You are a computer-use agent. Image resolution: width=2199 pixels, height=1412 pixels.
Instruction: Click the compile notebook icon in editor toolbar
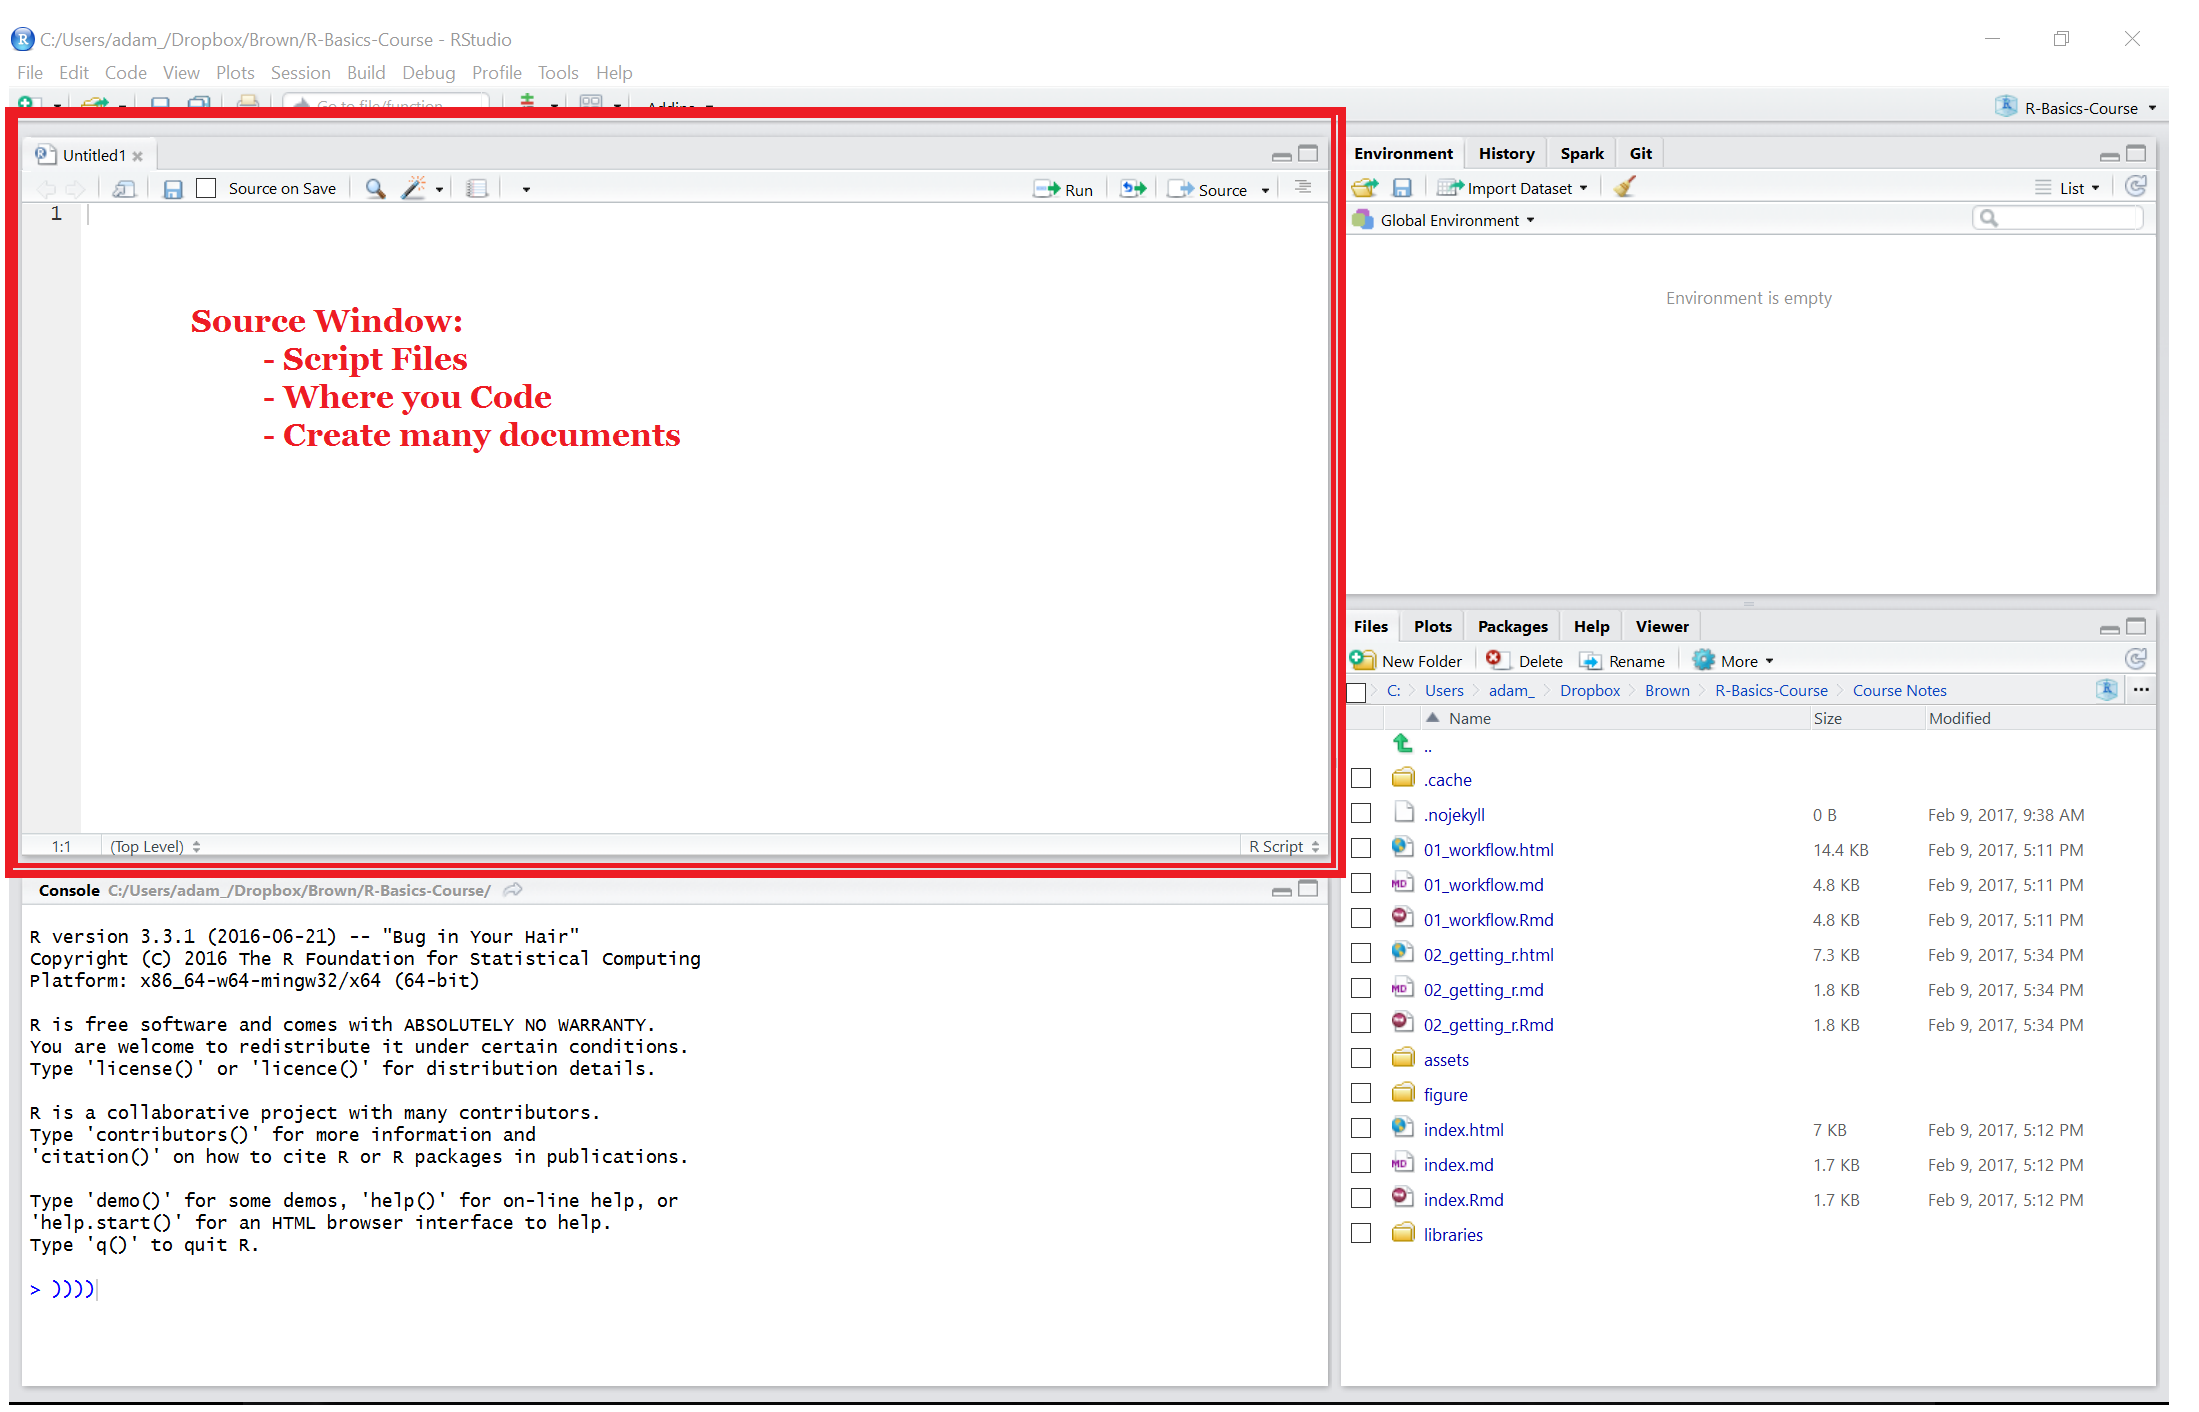tap(477, 189)
